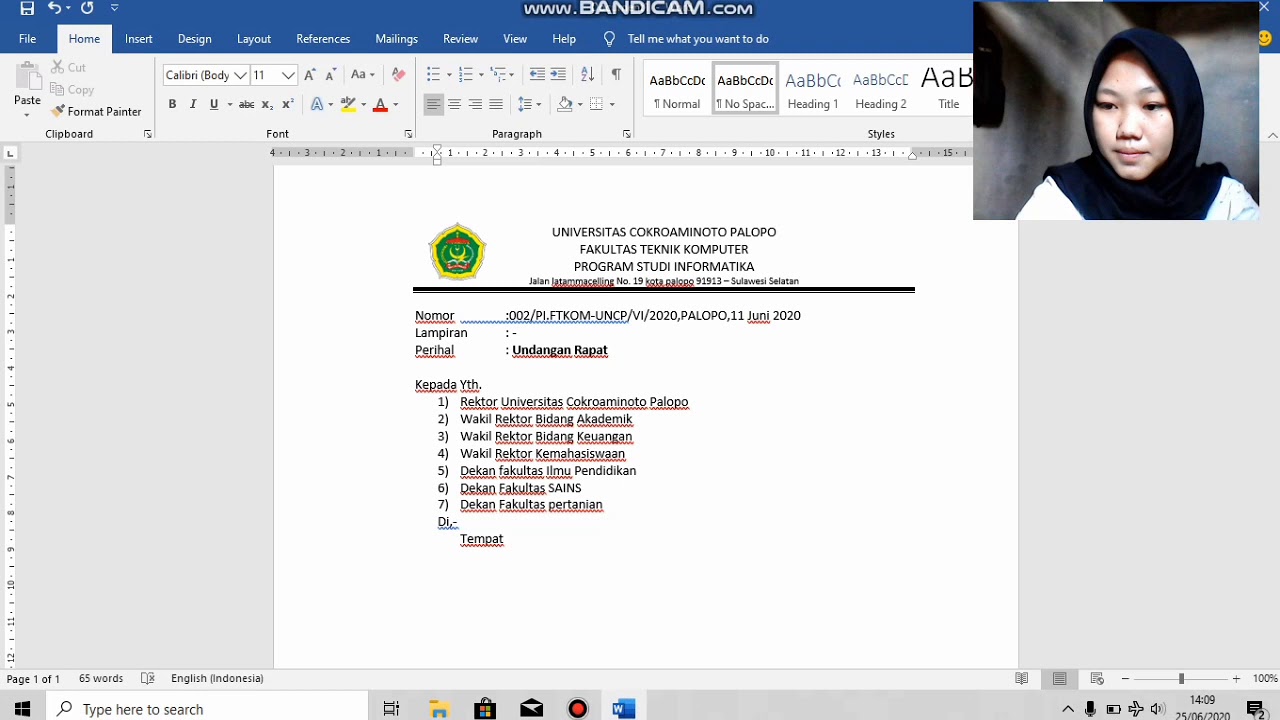This screenshot has height=720, width=1280.
Task: Apply red font color
Action: [380, 104]
